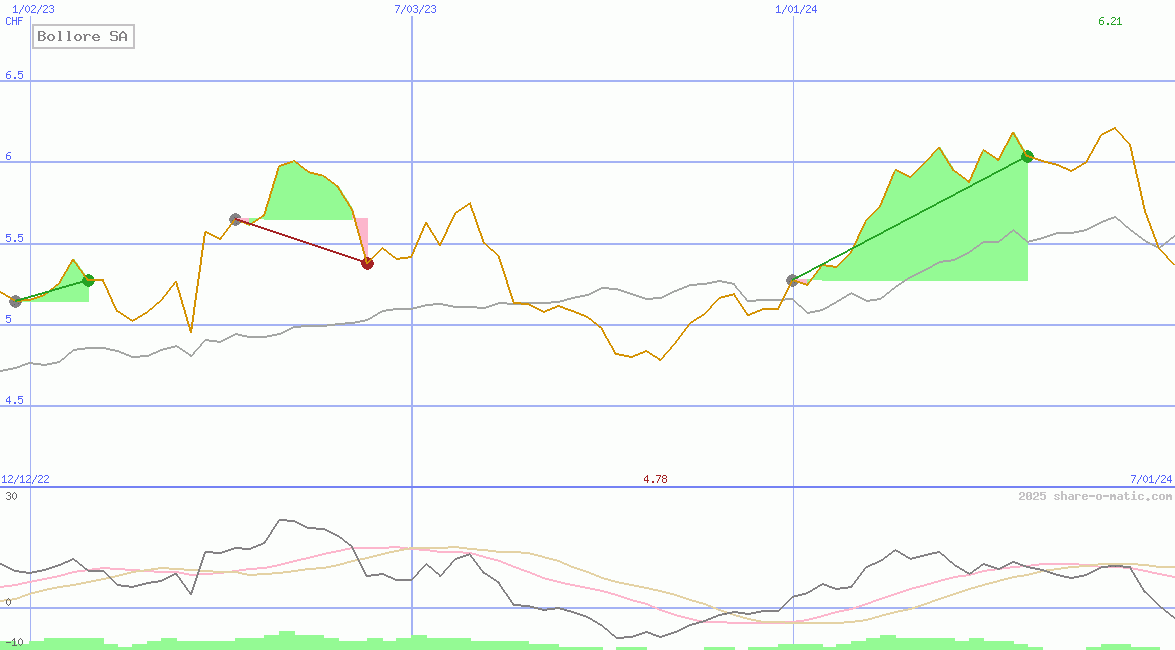Select the 7/03/23 date label
Viewport: 1175px width, 650px height.
coord(415,9)
